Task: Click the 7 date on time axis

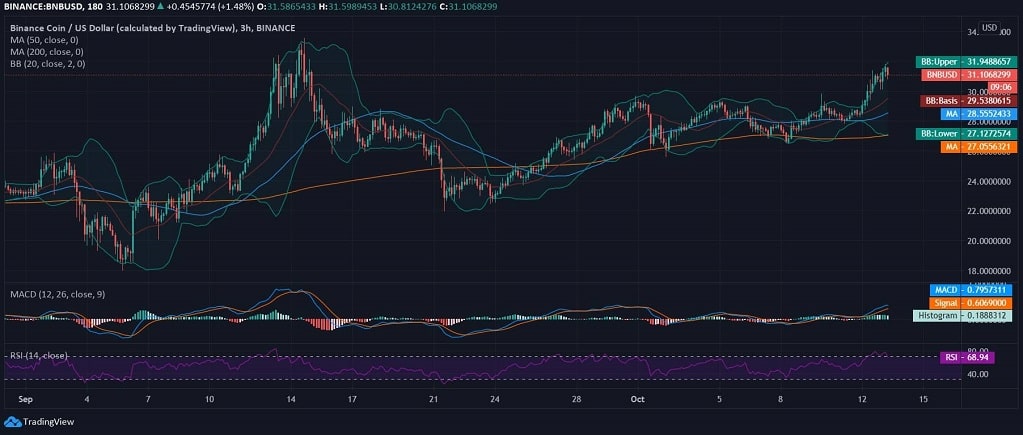Action: 148,398
